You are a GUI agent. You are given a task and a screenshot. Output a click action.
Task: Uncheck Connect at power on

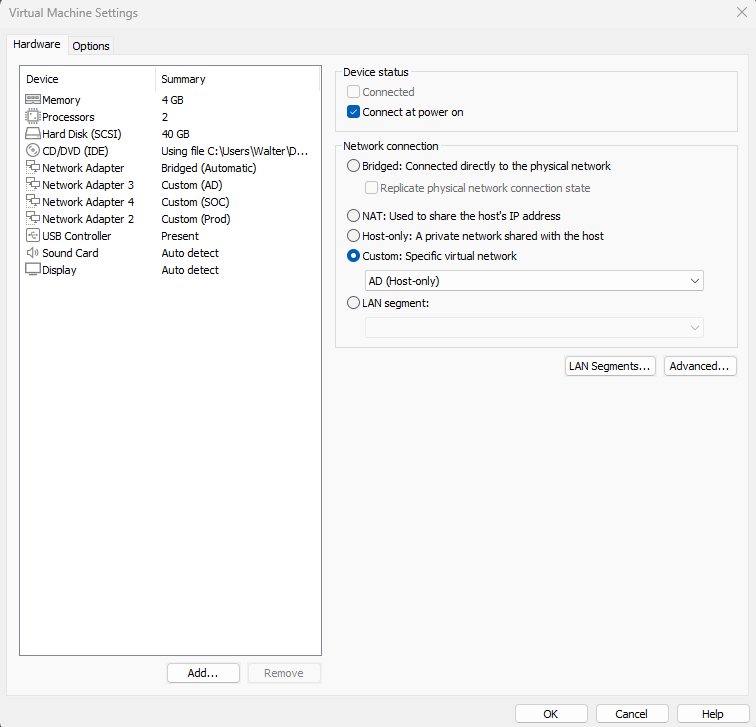tap(353, 112)
